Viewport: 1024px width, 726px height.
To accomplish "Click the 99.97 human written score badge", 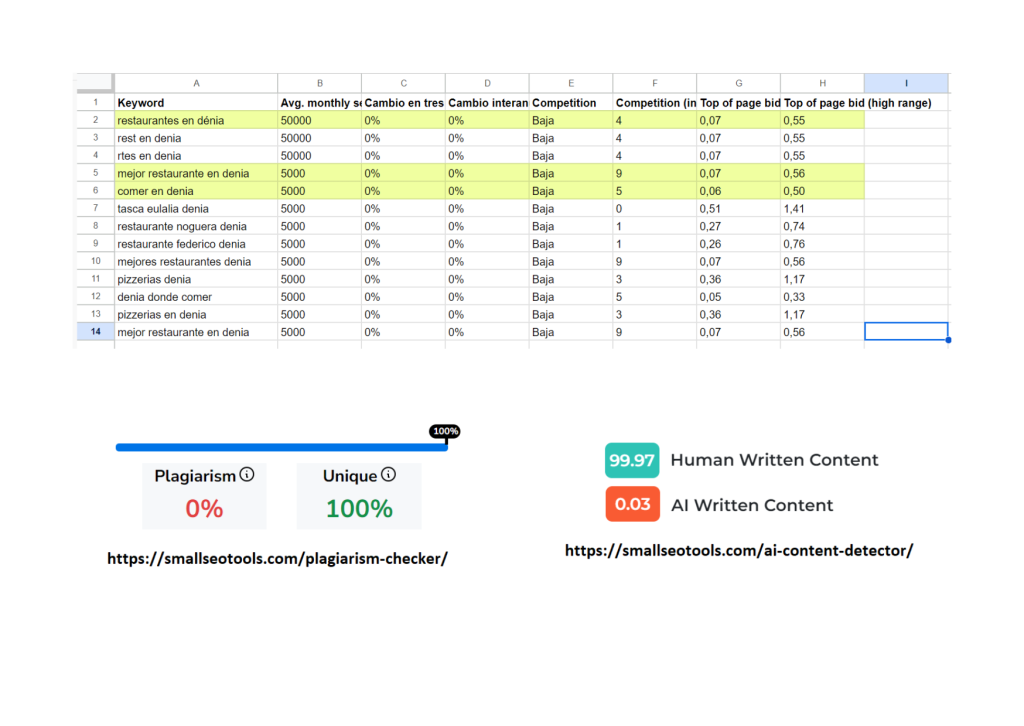I will tap(632, 460).
